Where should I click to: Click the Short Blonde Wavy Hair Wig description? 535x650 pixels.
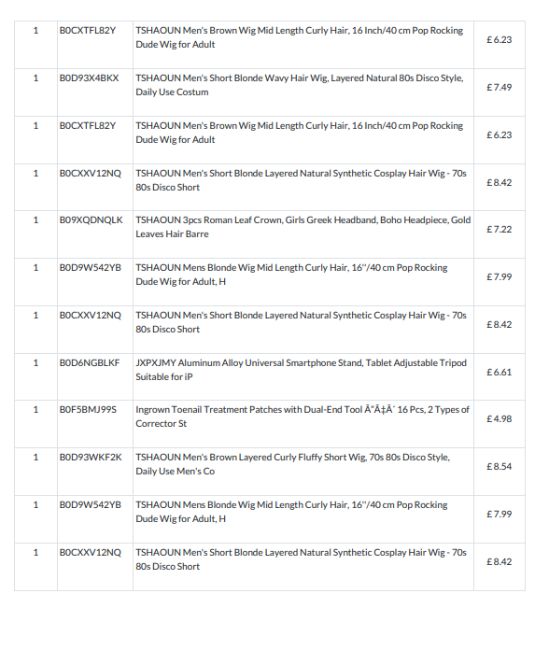click(299, 85)
